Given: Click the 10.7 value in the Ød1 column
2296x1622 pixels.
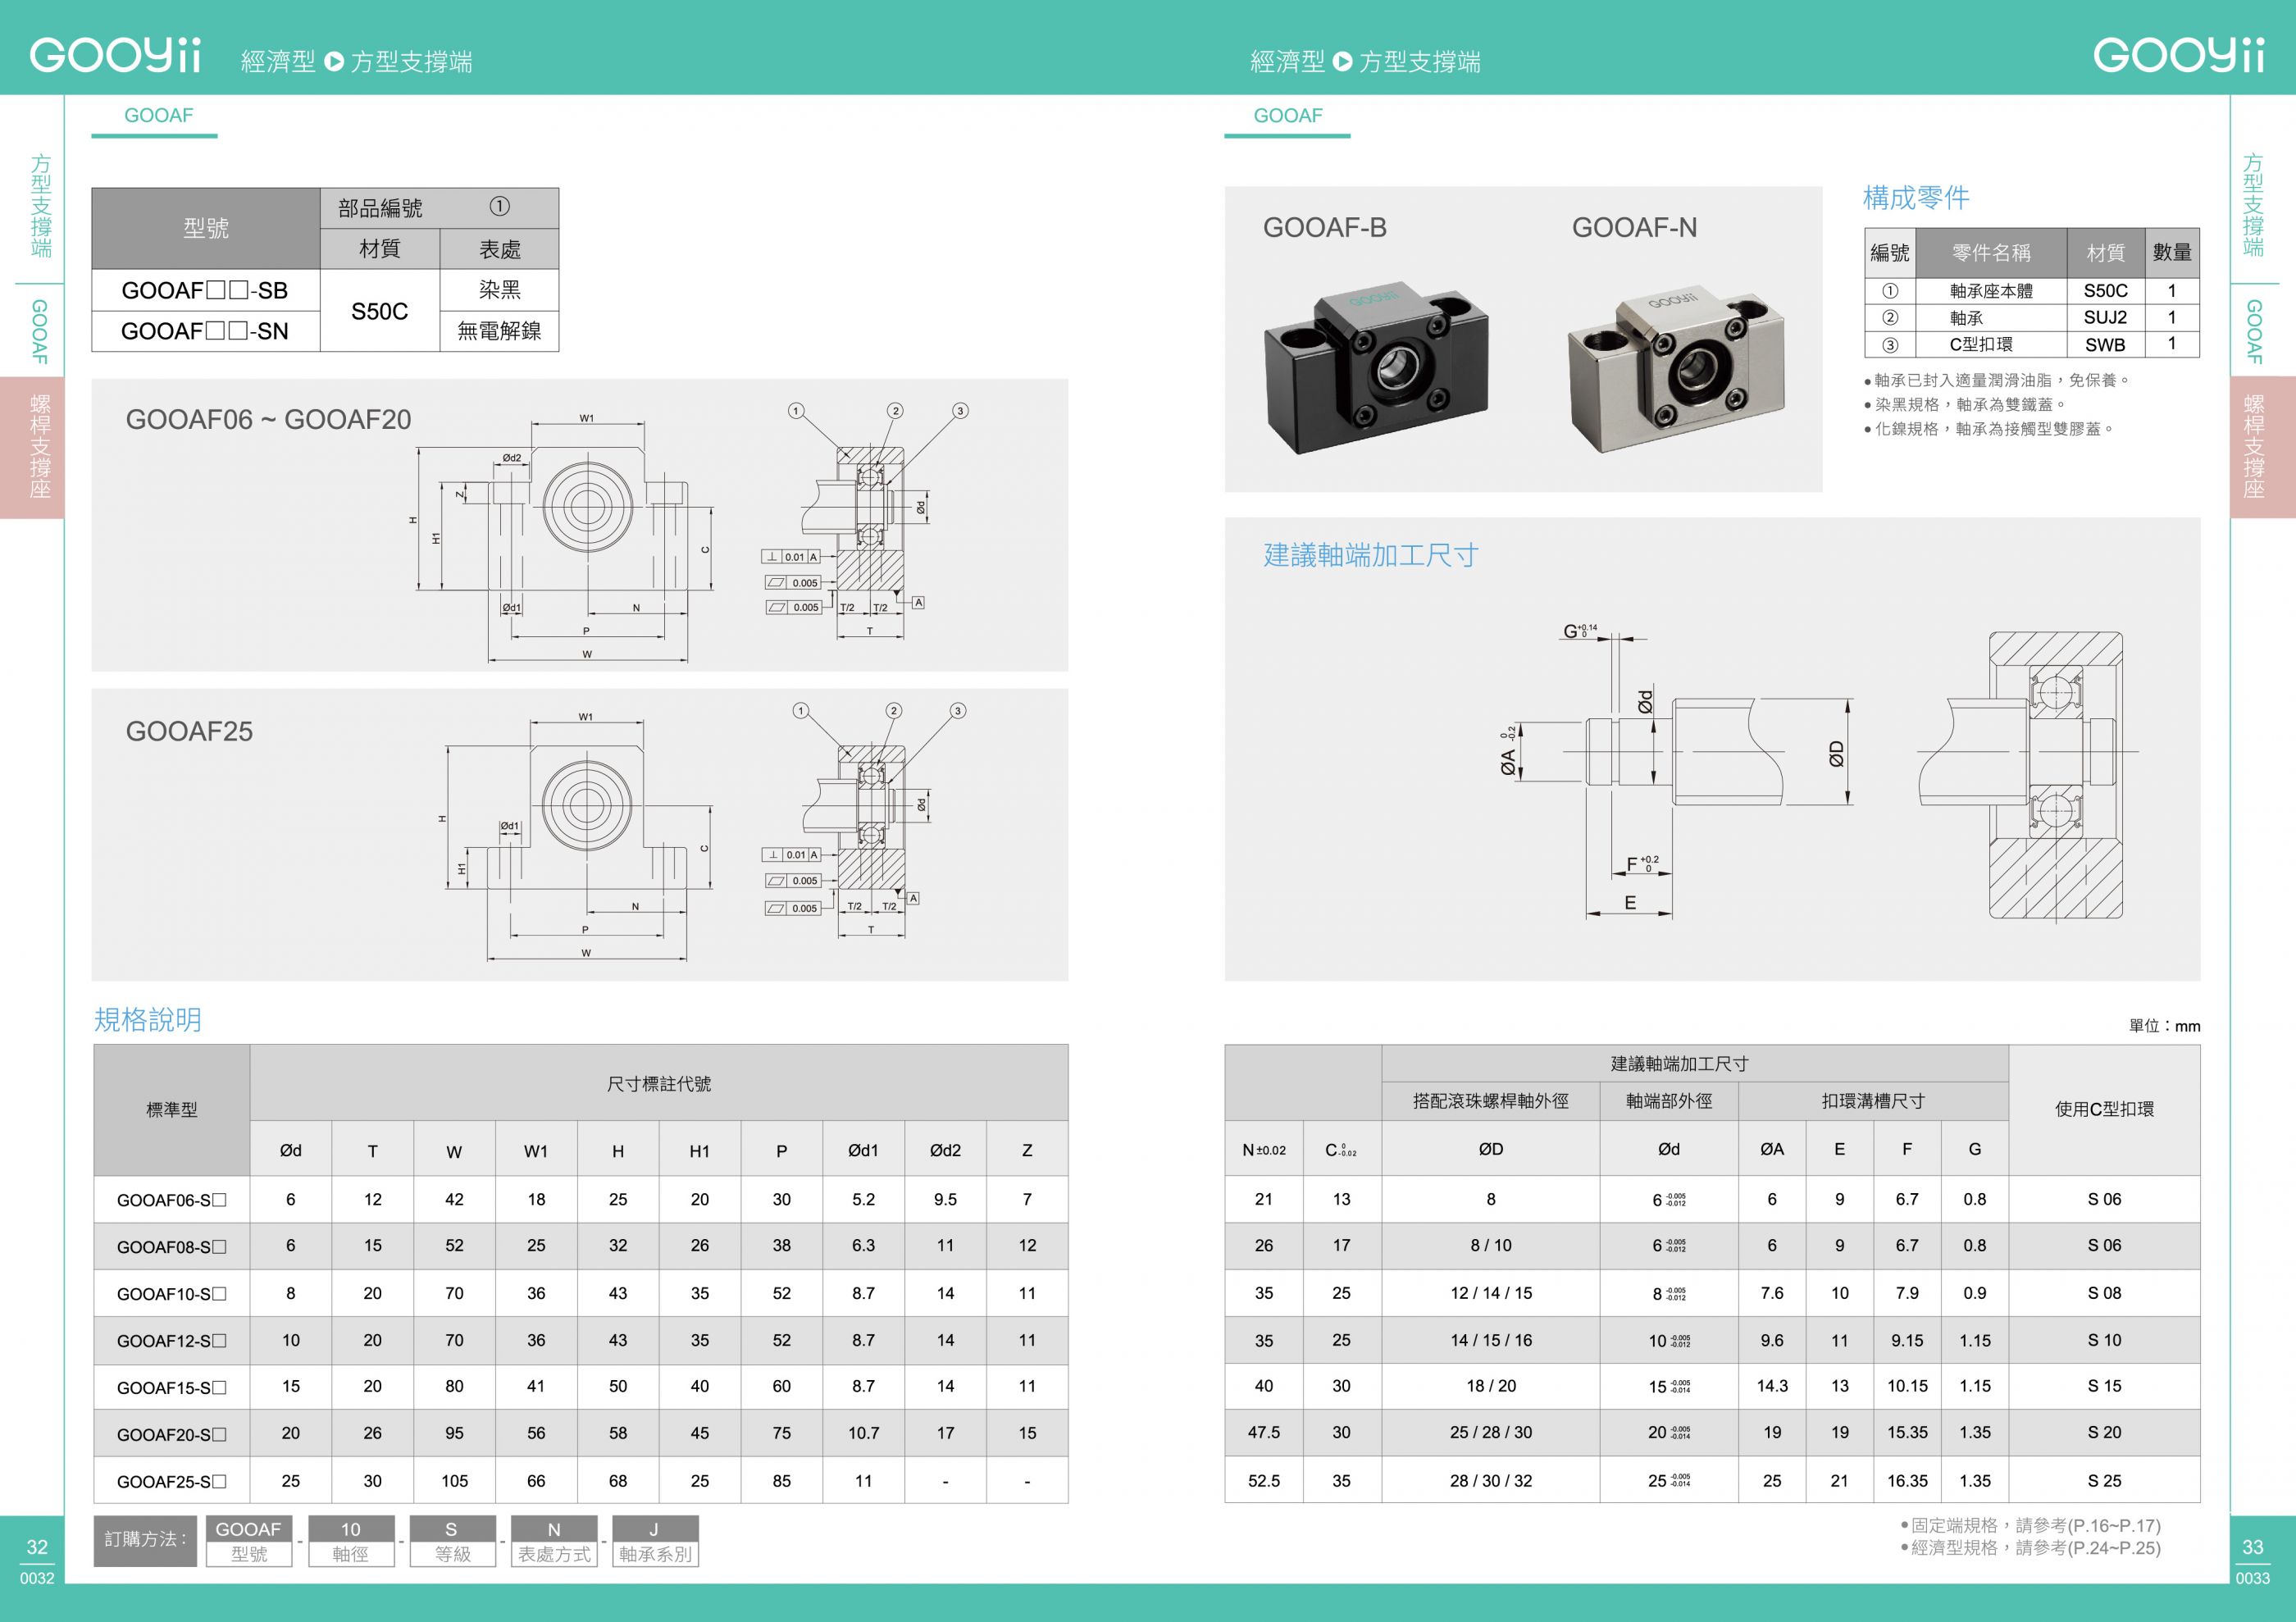Looking at the screenshot, I should tap(863, 1433).
